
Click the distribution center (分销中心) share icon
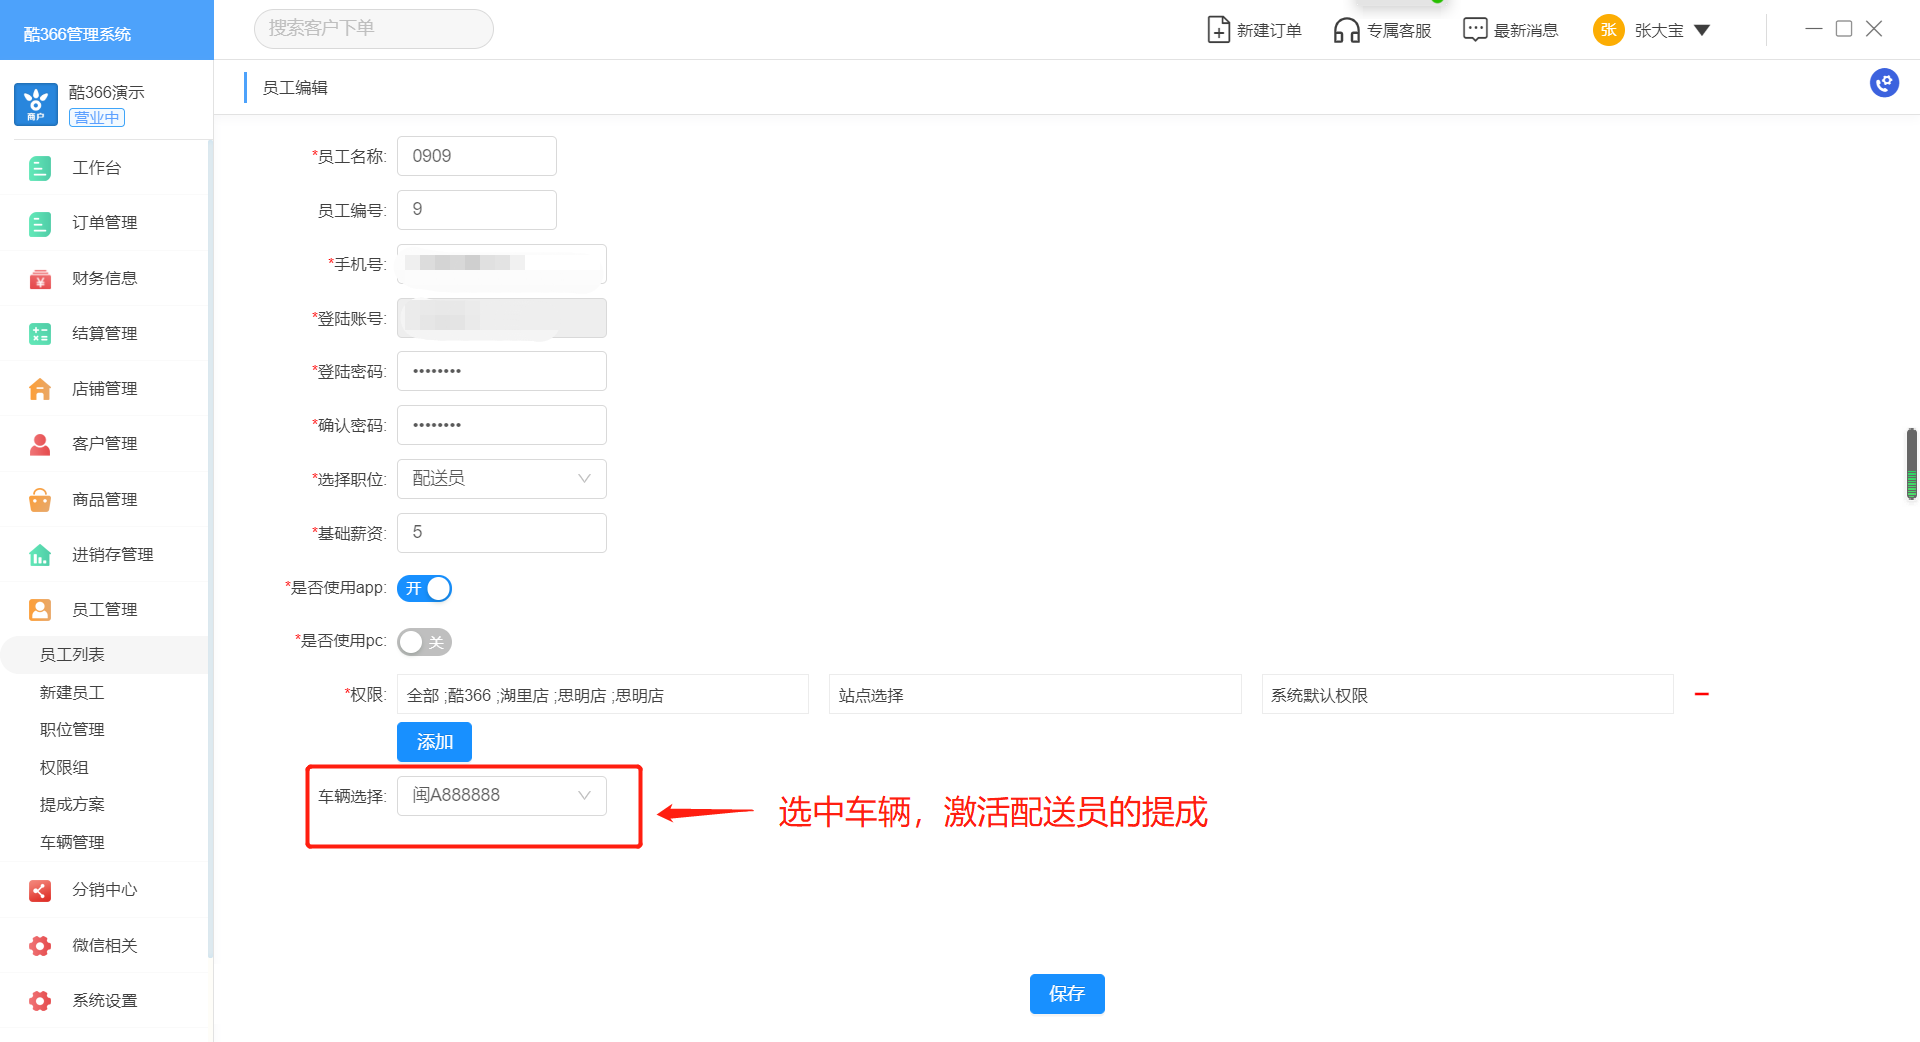click(40, 890)
